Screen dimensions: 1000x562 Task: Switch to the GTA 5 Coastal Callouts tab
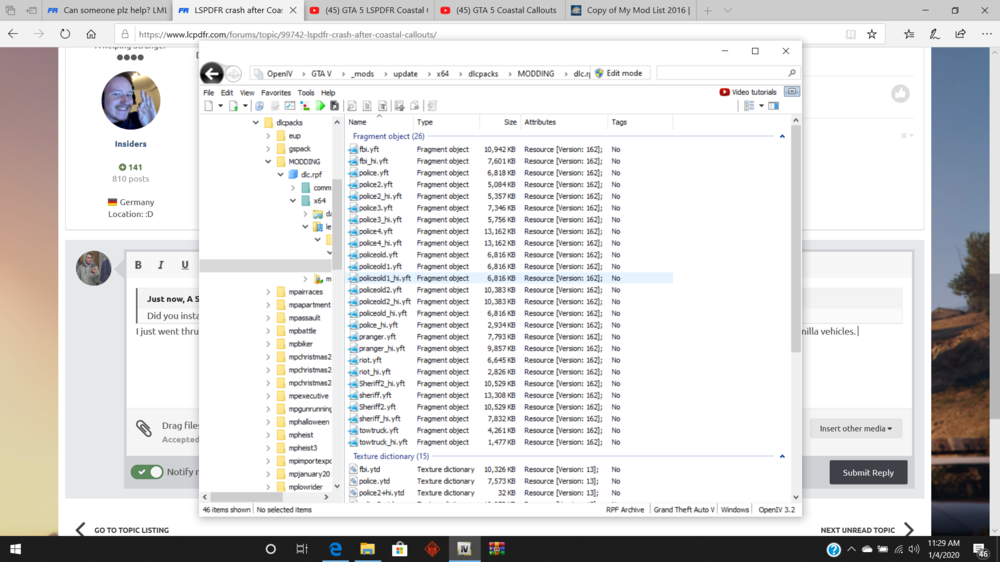pos(499,10)
